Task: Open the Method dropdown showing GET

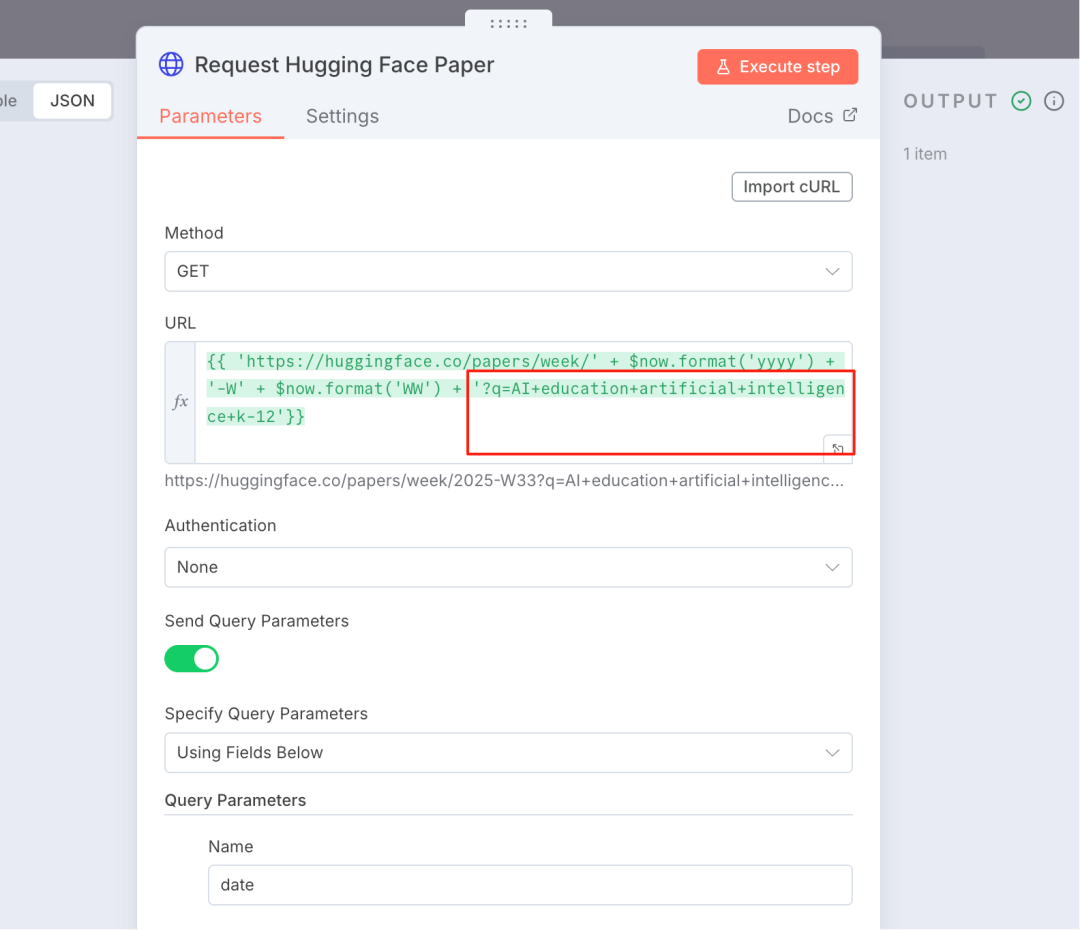Action: [x=508, y=271]
